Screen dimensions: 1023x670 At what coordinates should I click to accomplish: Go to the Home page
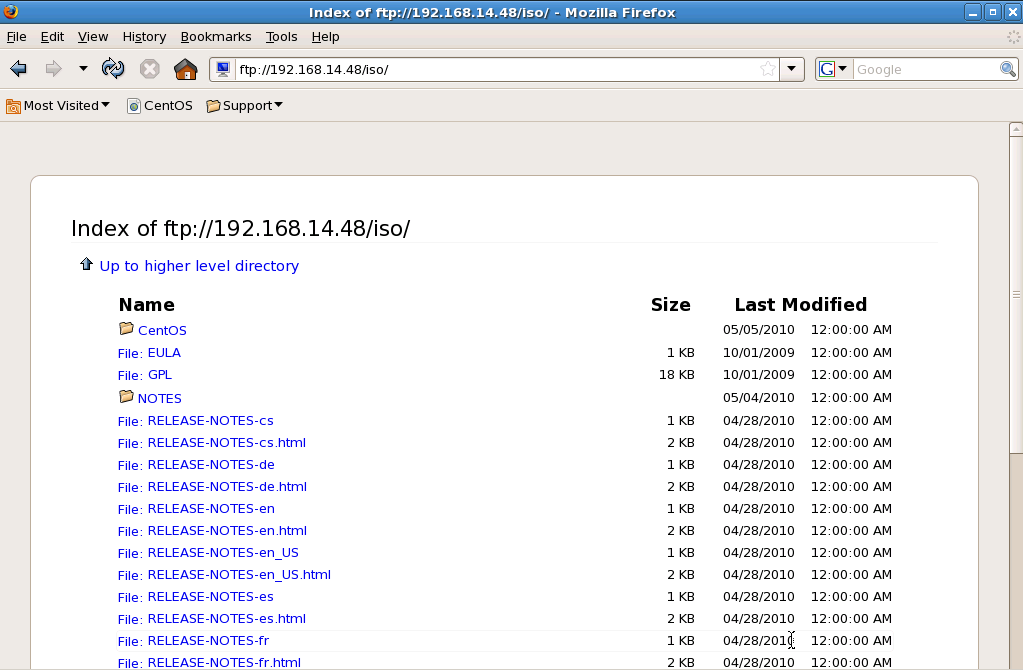(x=186, y=69)
